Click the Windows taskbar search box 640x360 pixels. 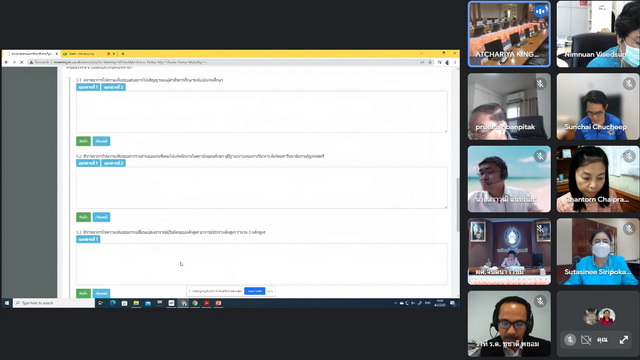(54, 303)
